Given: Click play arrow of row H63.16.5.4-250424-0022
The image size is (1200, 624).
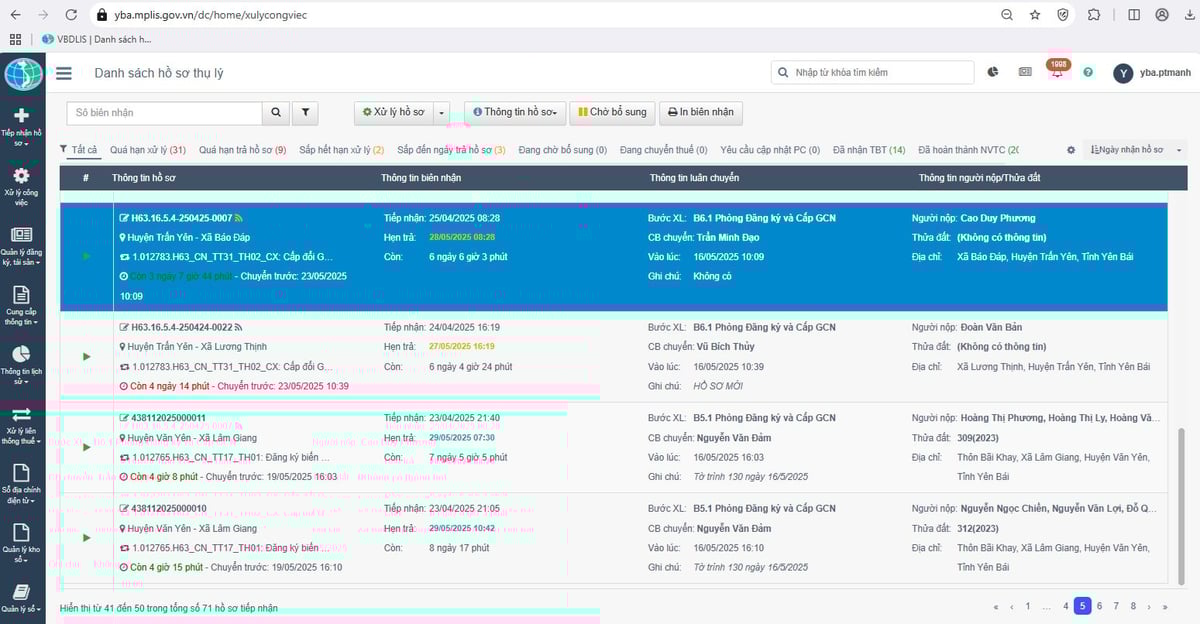Looking at the screenshot, I should coord(87,356).
